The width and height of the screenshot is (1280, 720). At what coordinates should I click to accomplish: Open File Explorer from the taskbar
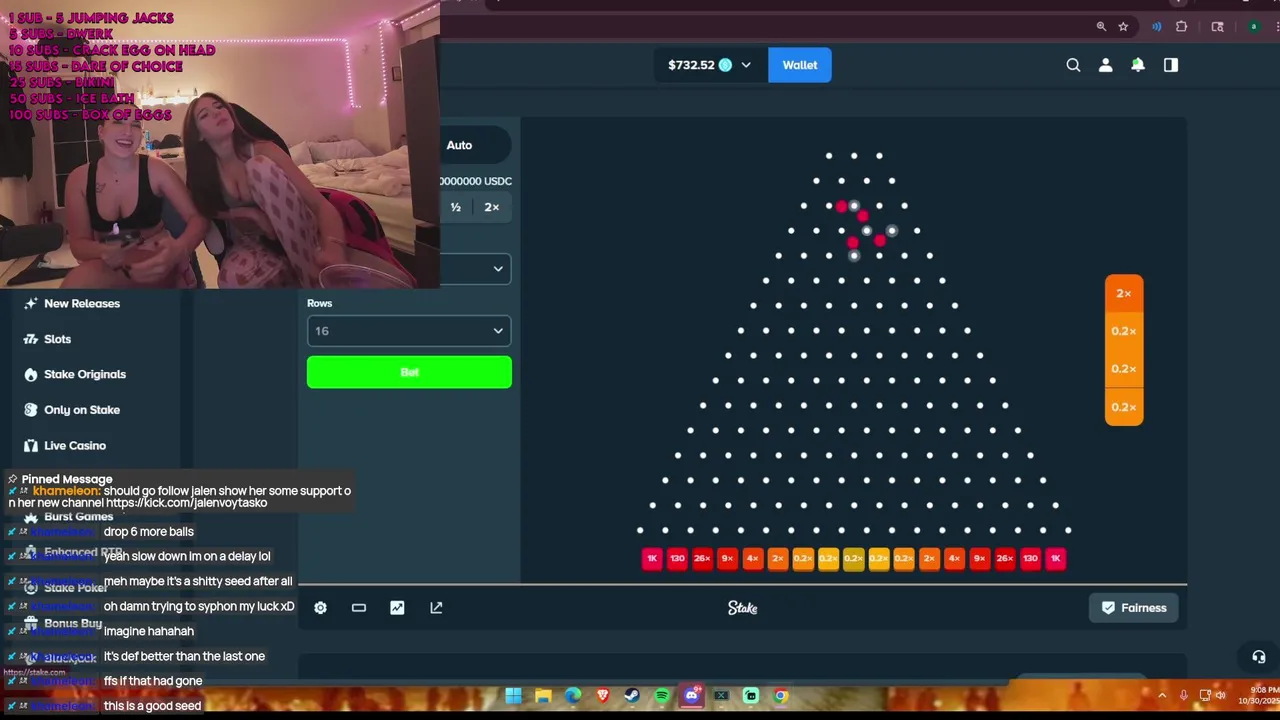[543, 695]
